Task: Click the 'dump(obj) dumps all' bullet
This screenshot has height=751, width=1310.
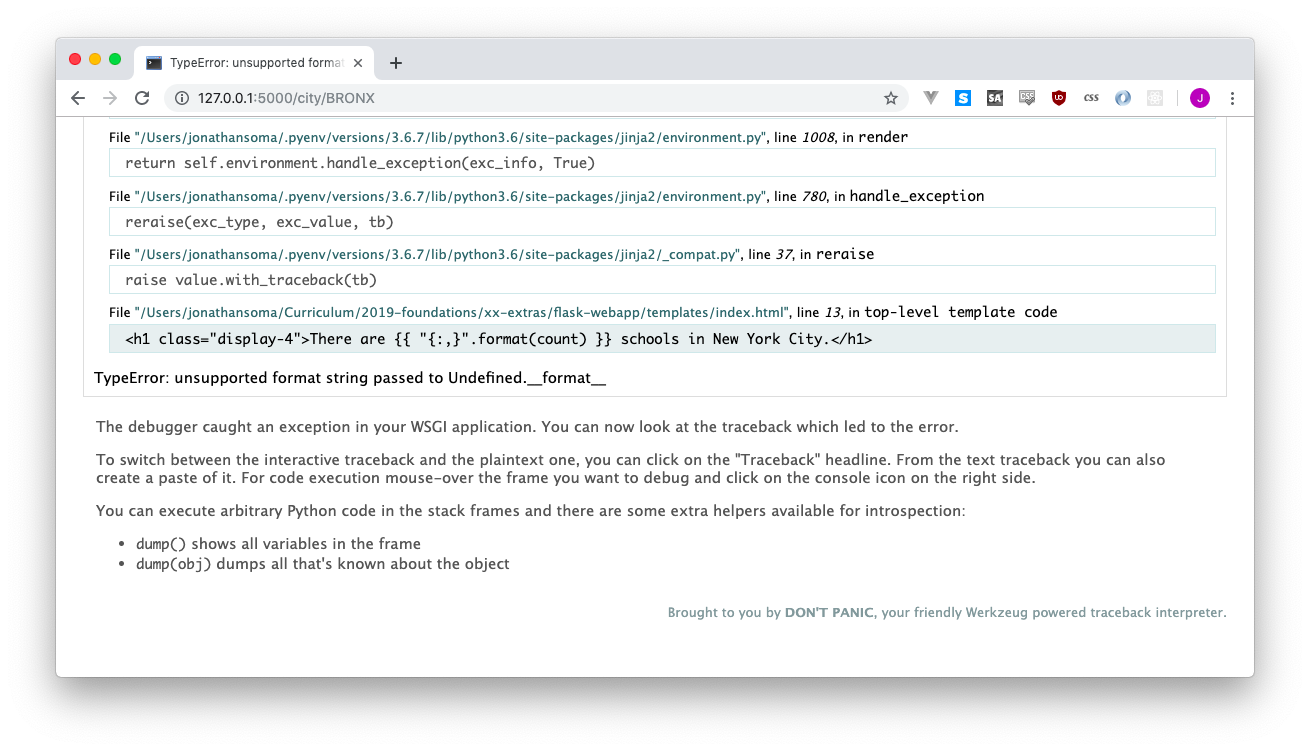Action: pos(323,564)
